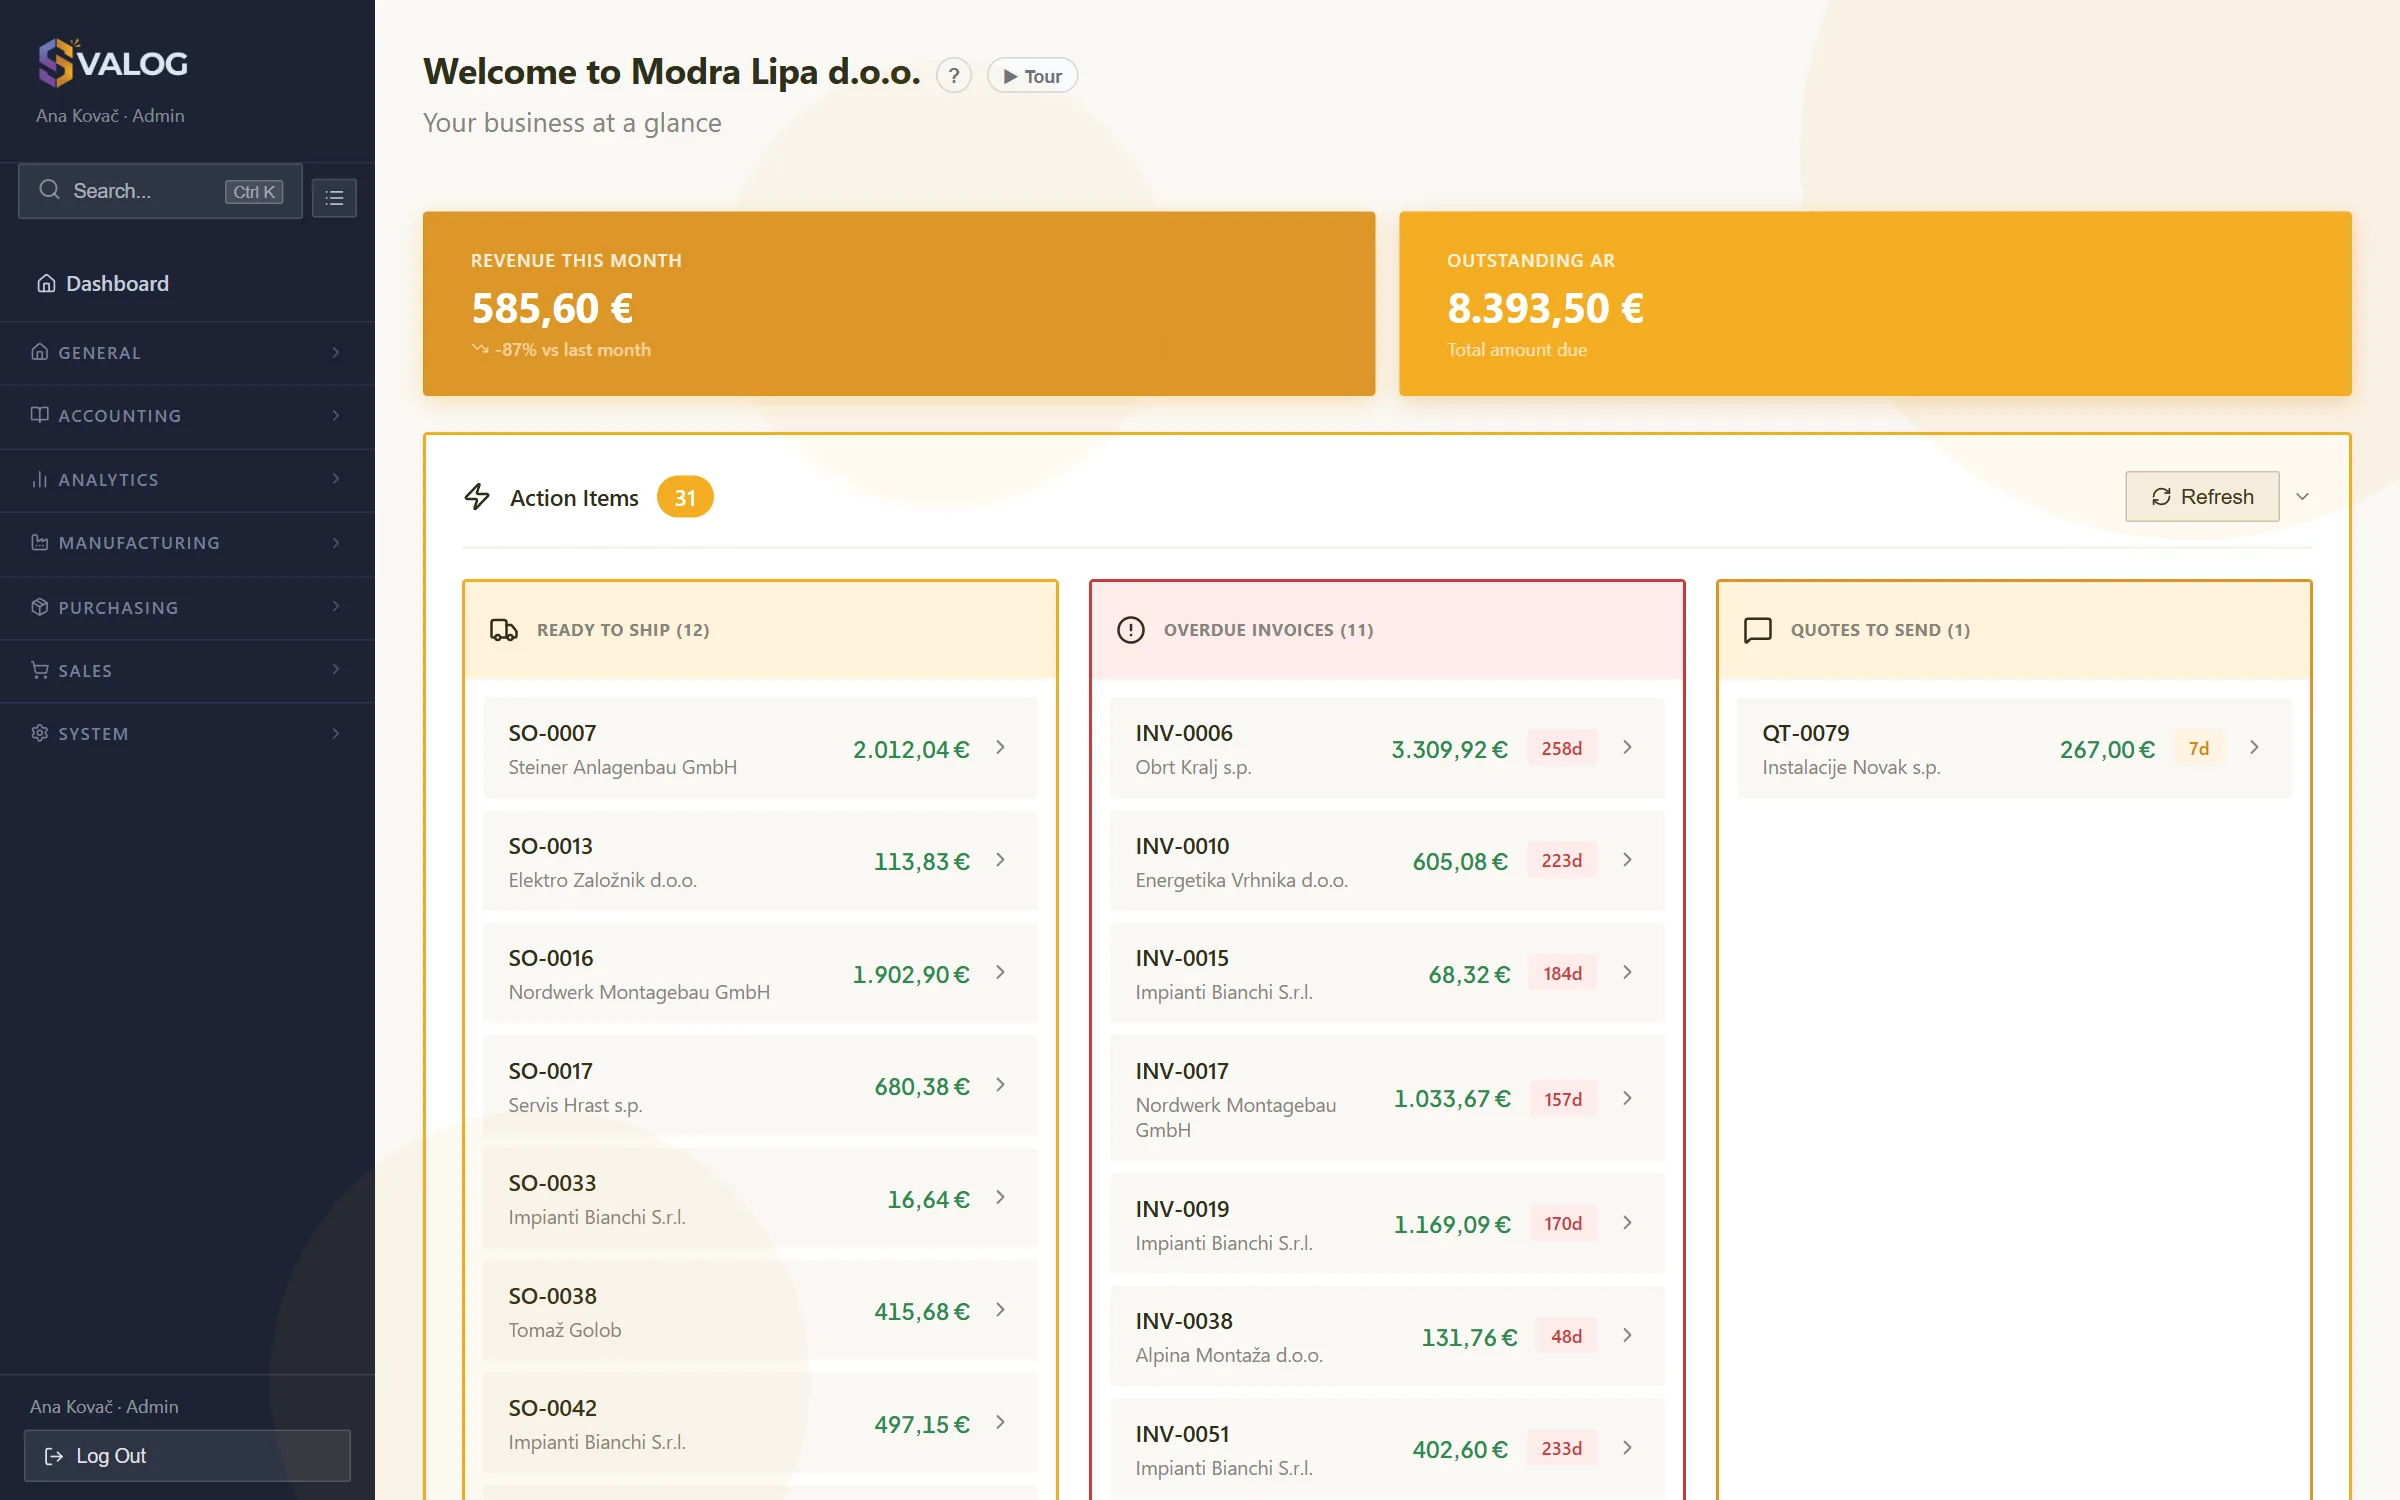Click the search magnifier icon
Screen dimensions: 2400x1500
[49, 190]
